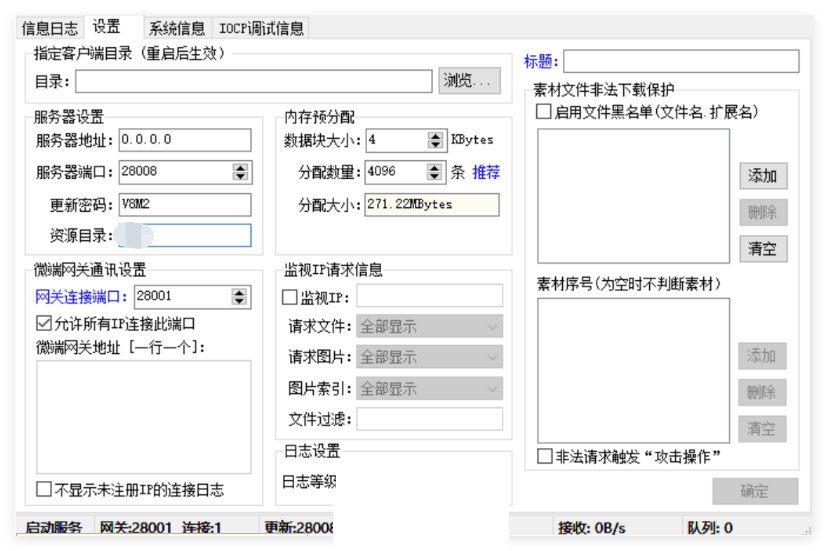
Task: Decrease 分配数量 with down arrow
Action: (x=434, y=176)
